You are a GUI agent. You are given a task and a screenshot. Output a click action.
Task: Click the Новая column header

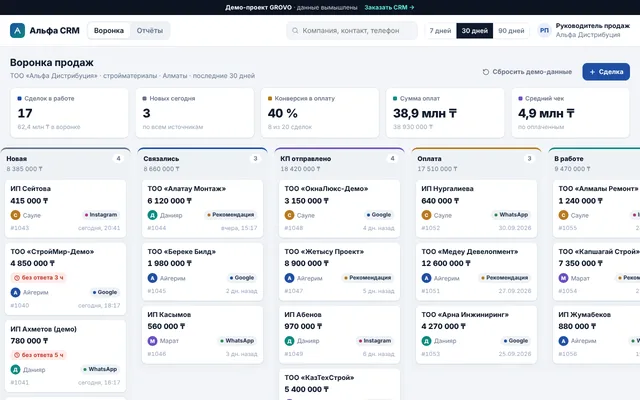coord(65,163)
